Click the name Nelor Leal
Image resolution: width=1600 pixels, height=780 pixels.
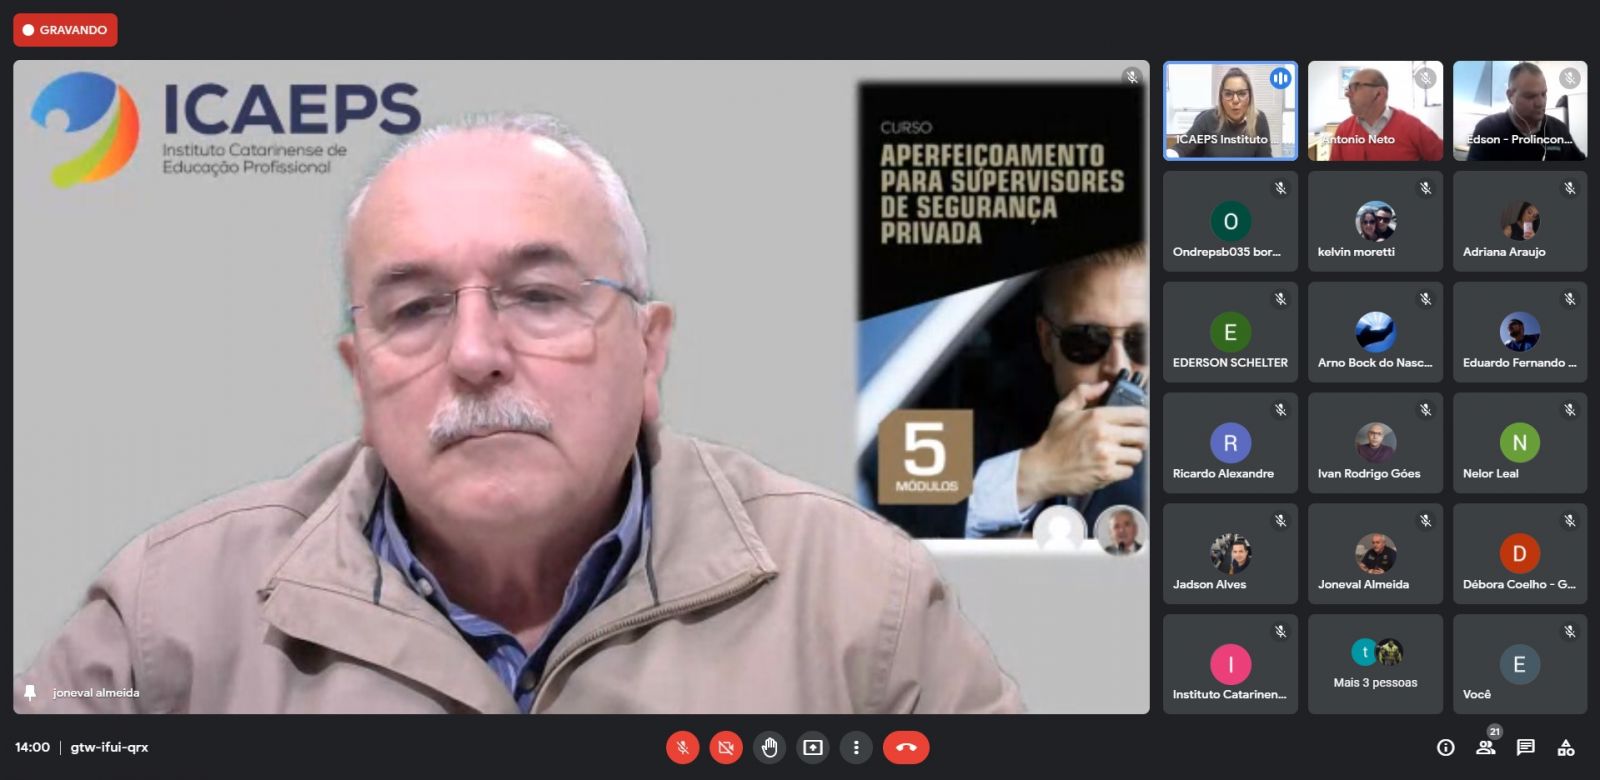point(1490,474)
